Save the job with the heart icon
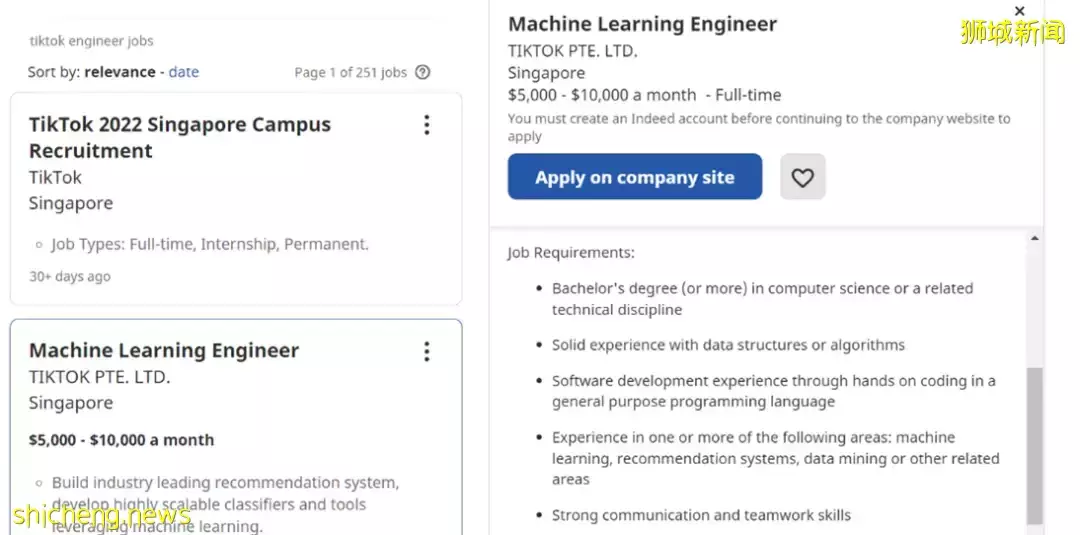Image resolution: width=1080 pixels, height=535 pixels. click(802, 177)
